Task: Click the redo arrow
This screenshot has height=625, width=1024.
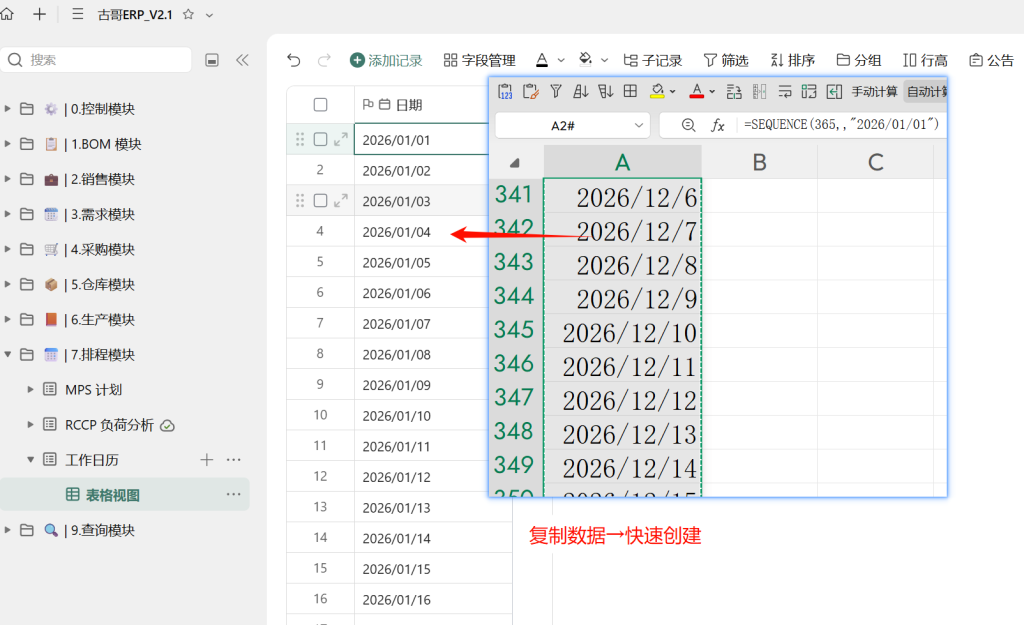Action: click(324, 61)
